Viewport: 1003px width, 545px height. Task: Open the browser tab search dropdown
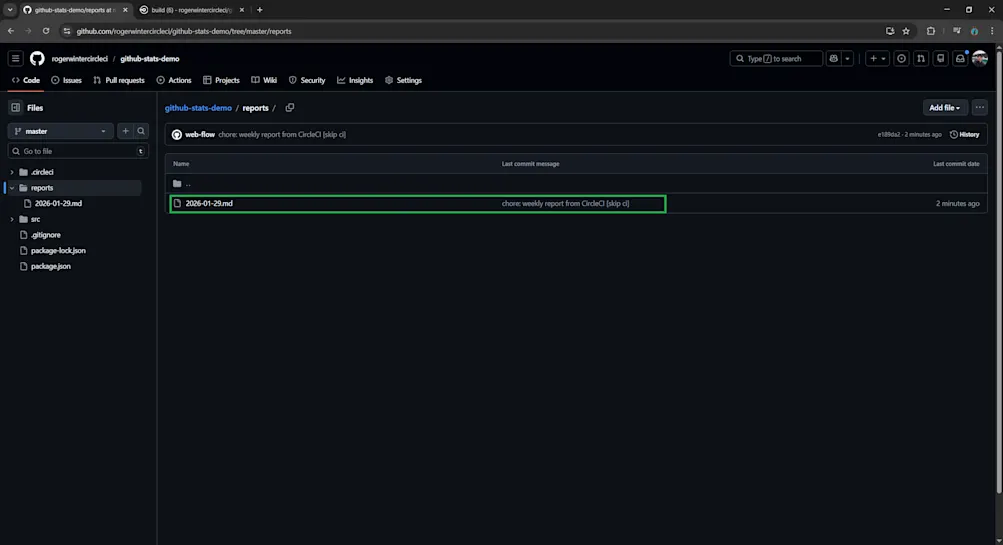pyautogui.click(x=10, y=10)
